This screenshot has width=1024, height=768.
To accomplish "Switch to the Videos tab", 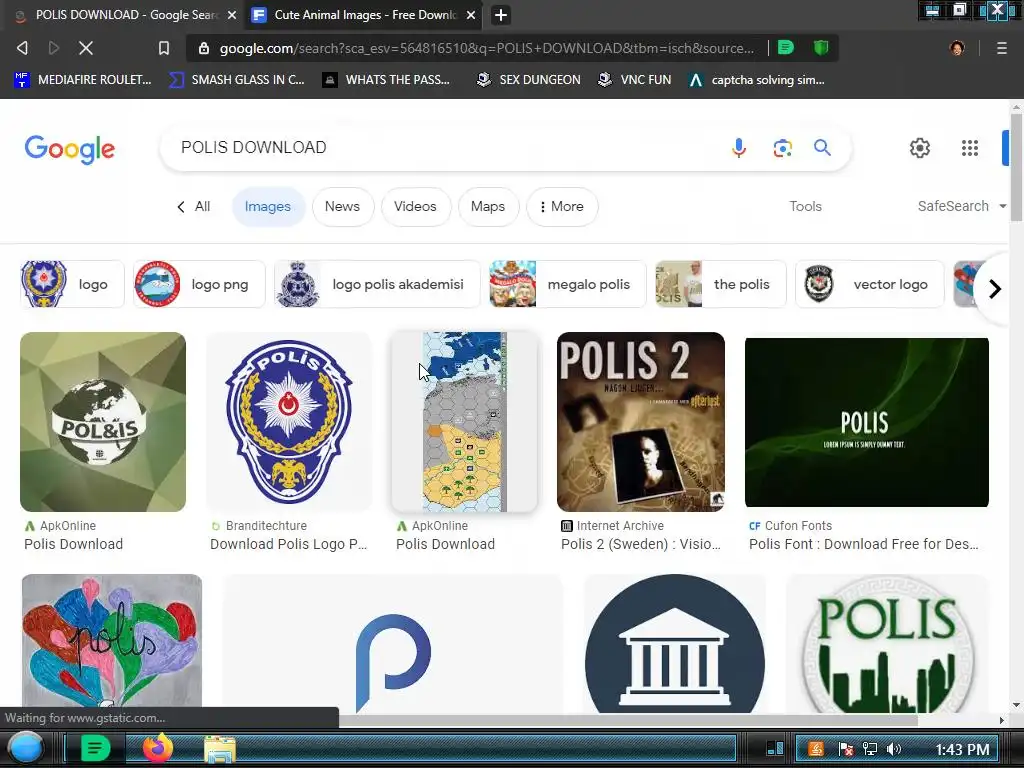I will pyautogui.click(x=415, y=206).
